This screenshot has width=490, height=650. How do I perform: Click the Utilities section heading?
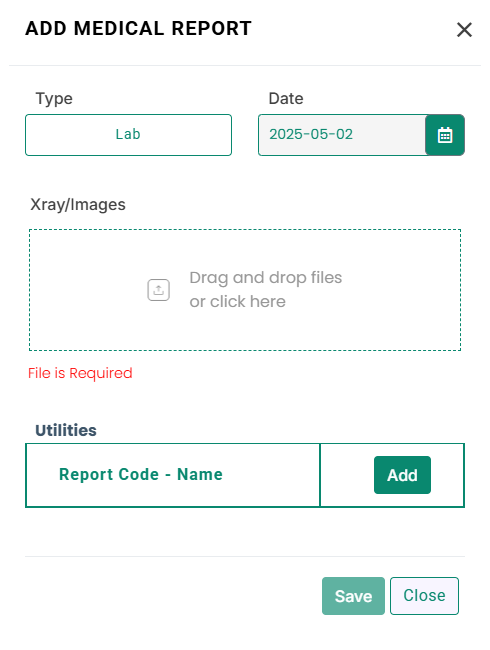pos(66,430)
